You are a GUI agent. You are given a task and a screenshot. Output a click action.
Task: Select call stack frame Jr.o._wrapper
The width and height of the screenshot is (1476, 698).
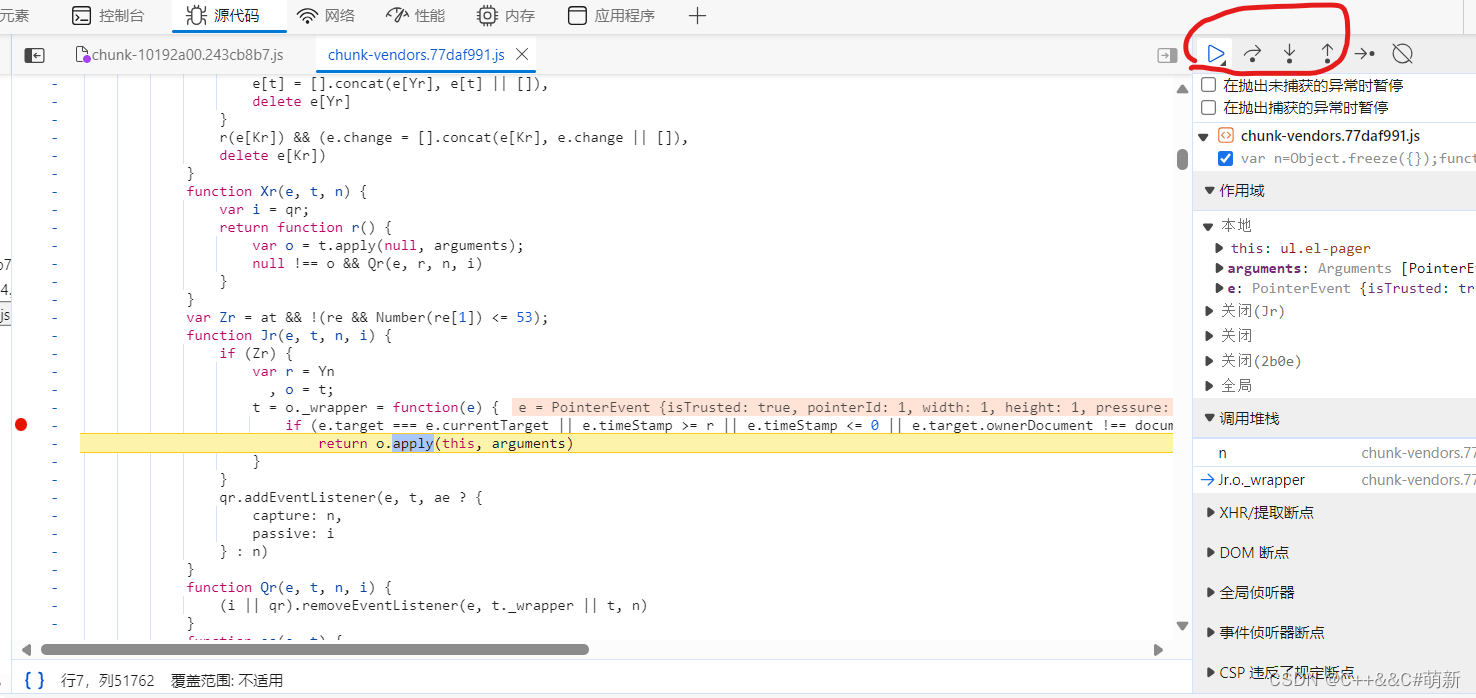pyautogui.click(x=1334, y=480)
